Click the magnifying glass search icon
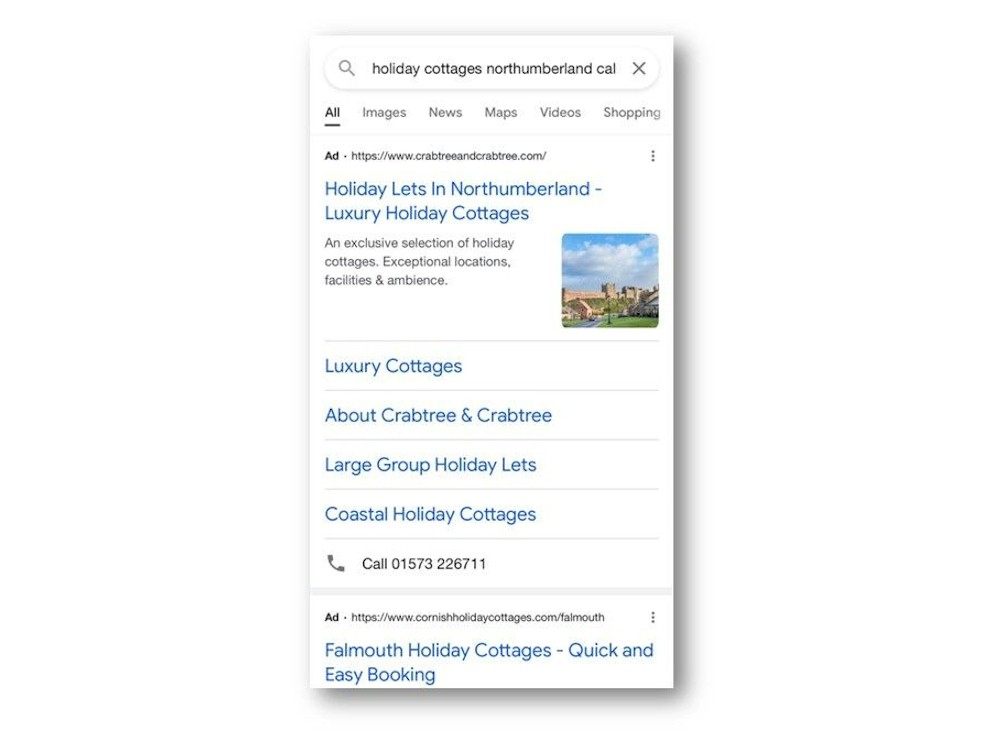Screen dimensions: 1000x746 point(346,68)
